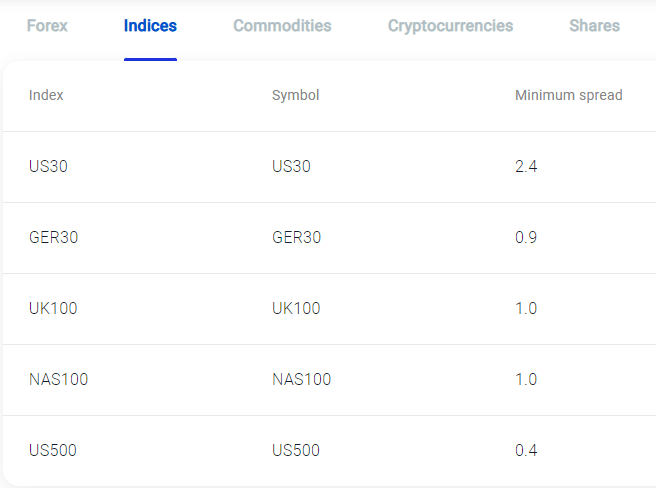Click the Symbol column header
The height and width of the screenshot is (488, 656).
coord(295,95)
